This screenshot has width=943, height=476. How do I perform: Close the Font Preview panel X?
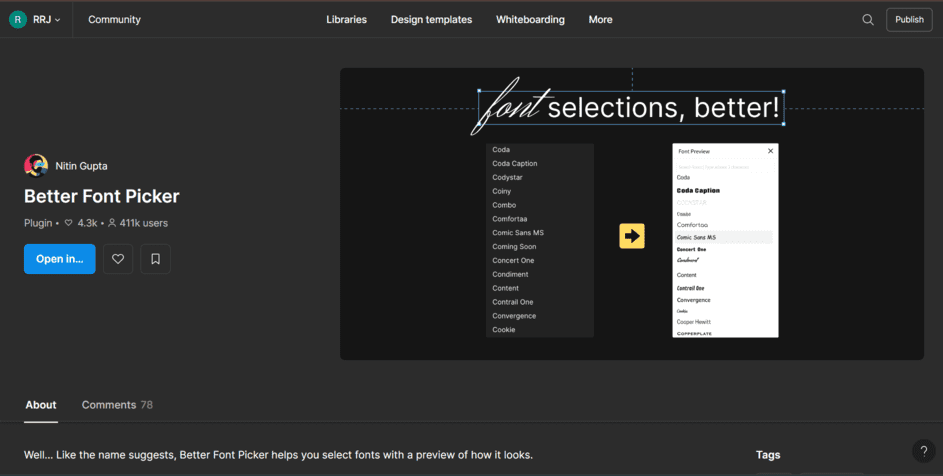(x=770, y=151)
